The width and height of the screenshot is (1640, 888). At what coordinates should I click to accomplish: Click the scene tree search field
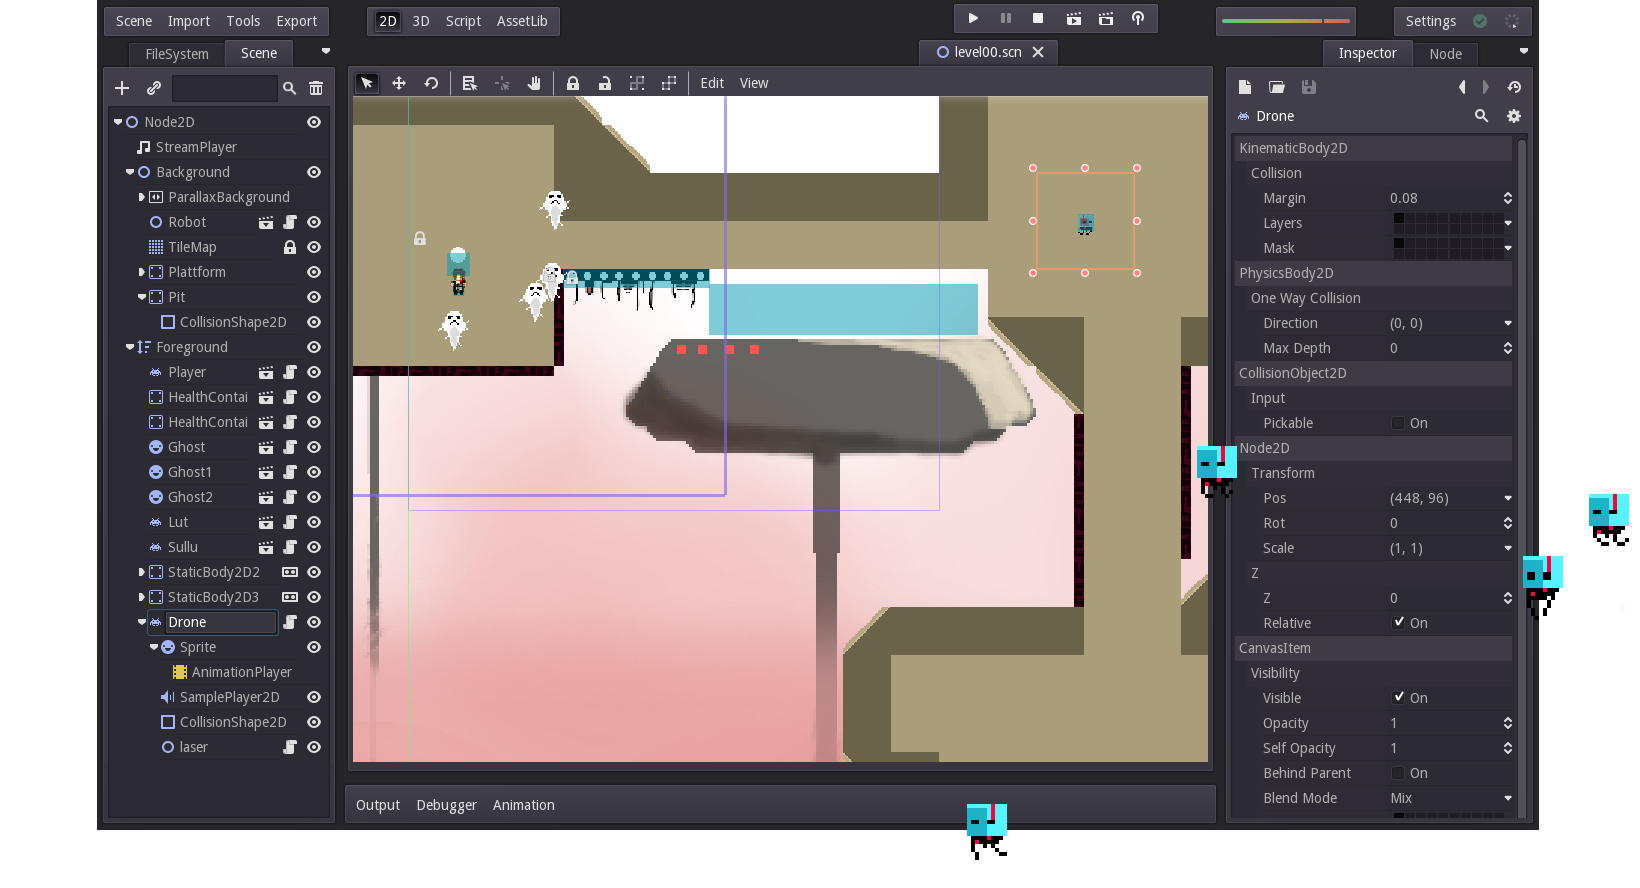pos(224,88)
